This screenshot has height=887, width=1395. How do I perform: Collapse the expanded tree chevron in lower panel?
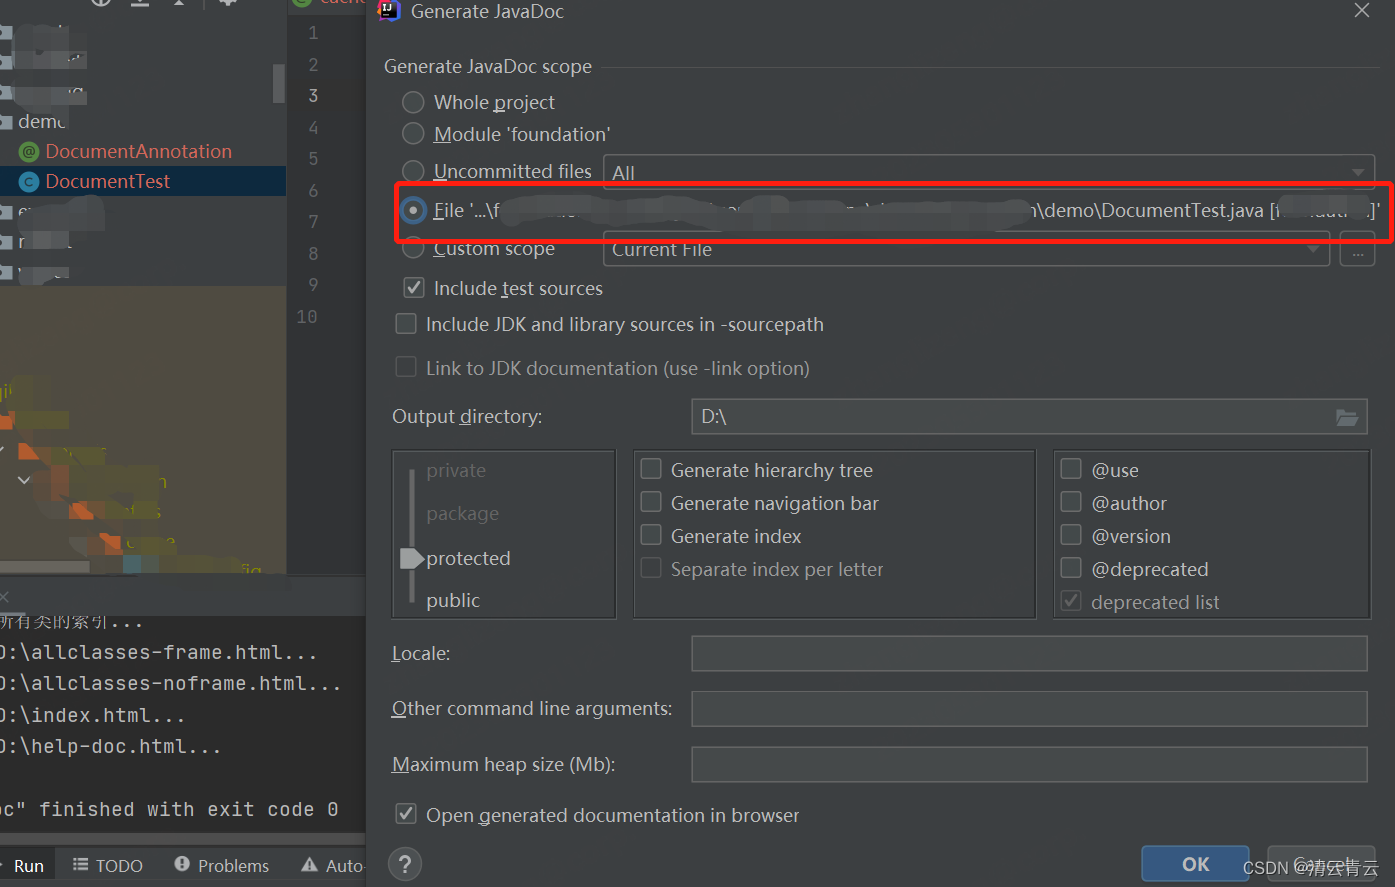(x=23, y=480)
